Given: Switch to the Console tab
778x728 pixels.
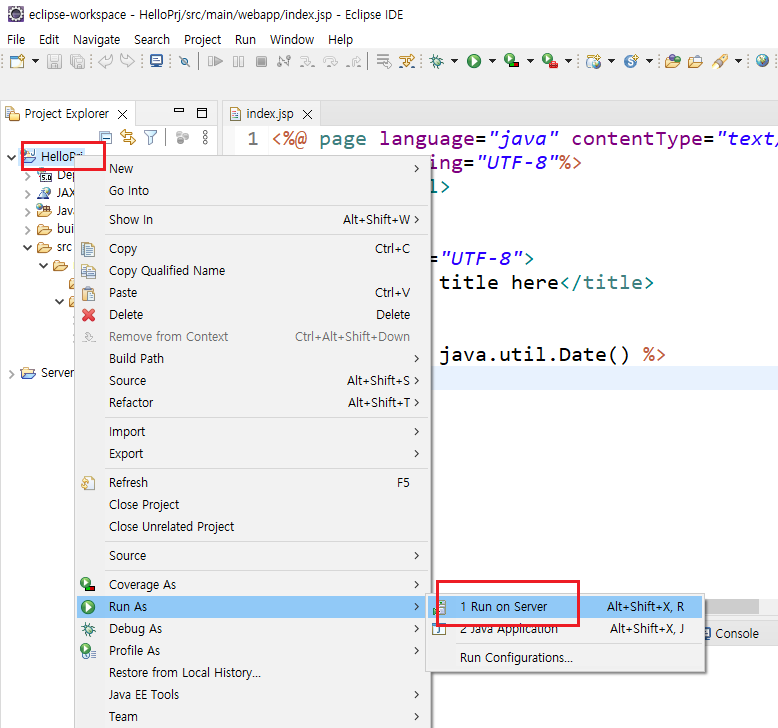Looking at the screenshot, I should click(x=736, y=633).
